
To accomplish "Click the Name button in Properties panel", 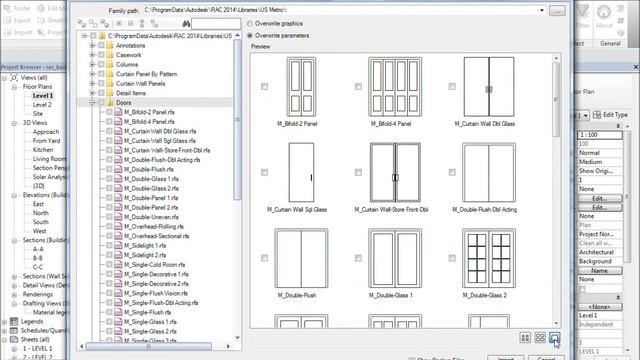I will 600,271.
